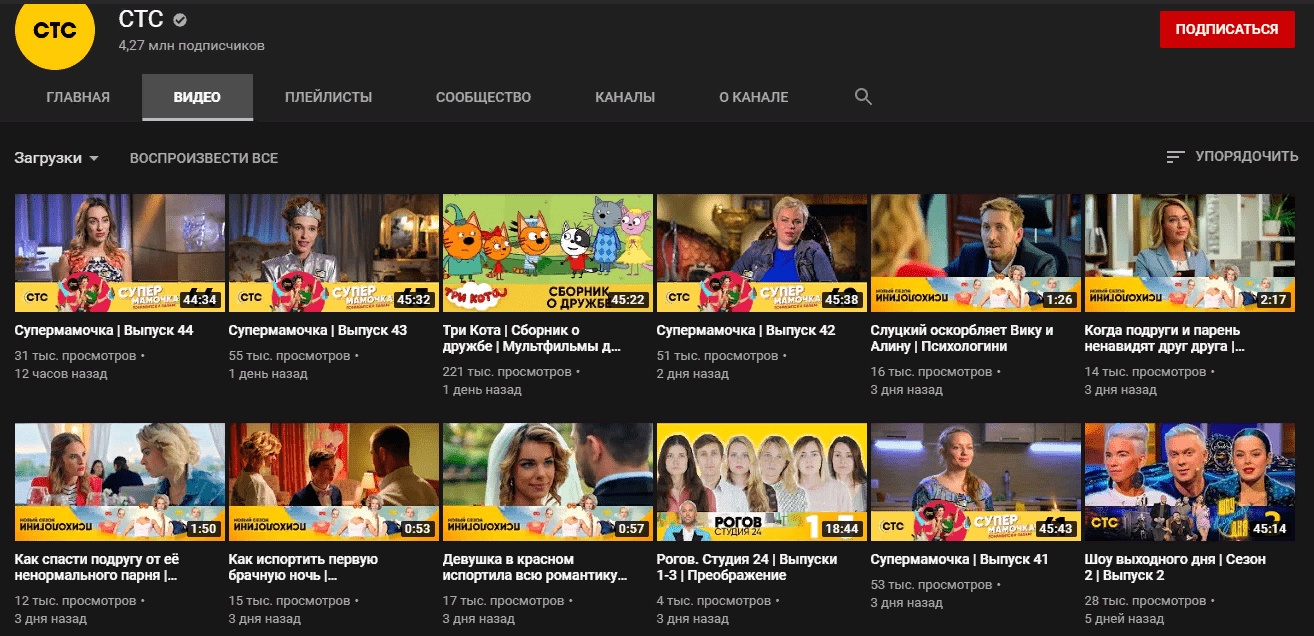Open the 1:50 video thumbnail

click(120, 482)
